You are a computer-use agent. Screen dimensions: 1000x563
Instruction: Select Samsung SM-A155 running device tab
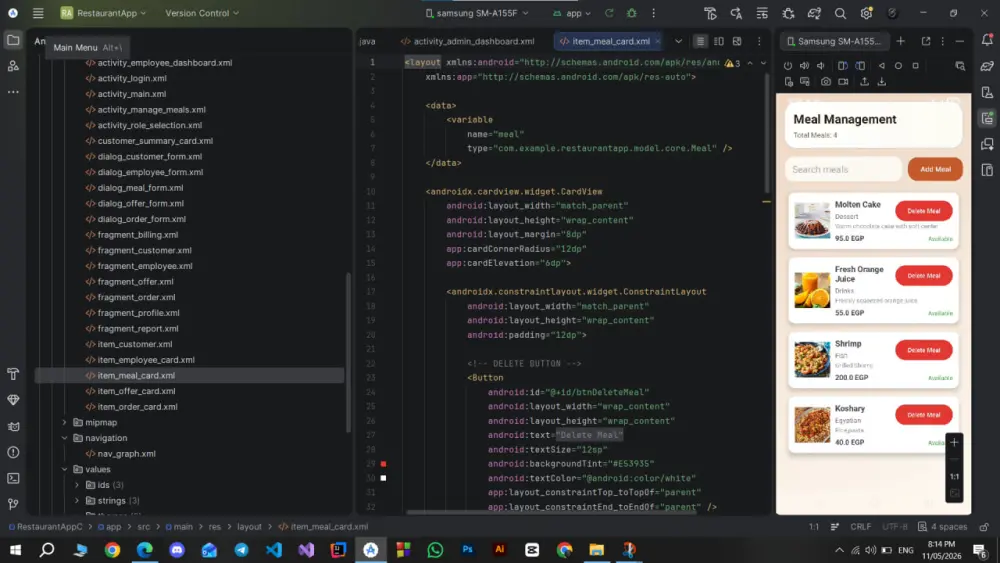click(x=834, y=41)
